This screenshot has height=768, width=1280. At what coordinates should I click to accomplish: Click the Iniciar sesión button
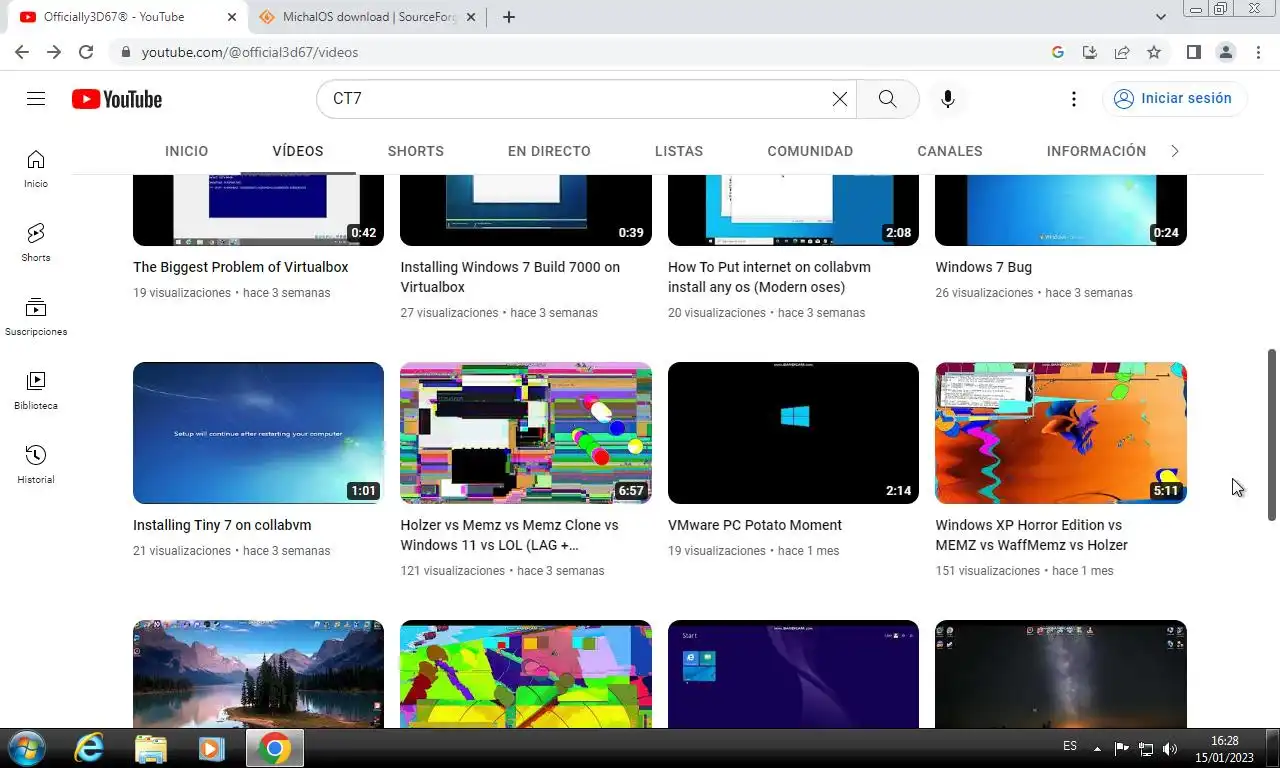coord(1174,99)
